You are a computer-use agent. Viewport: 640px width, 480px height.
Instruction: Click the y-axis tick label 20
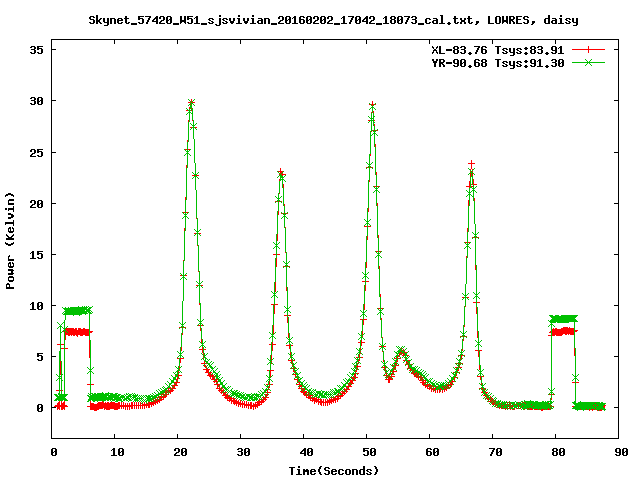tap(36, 204)
